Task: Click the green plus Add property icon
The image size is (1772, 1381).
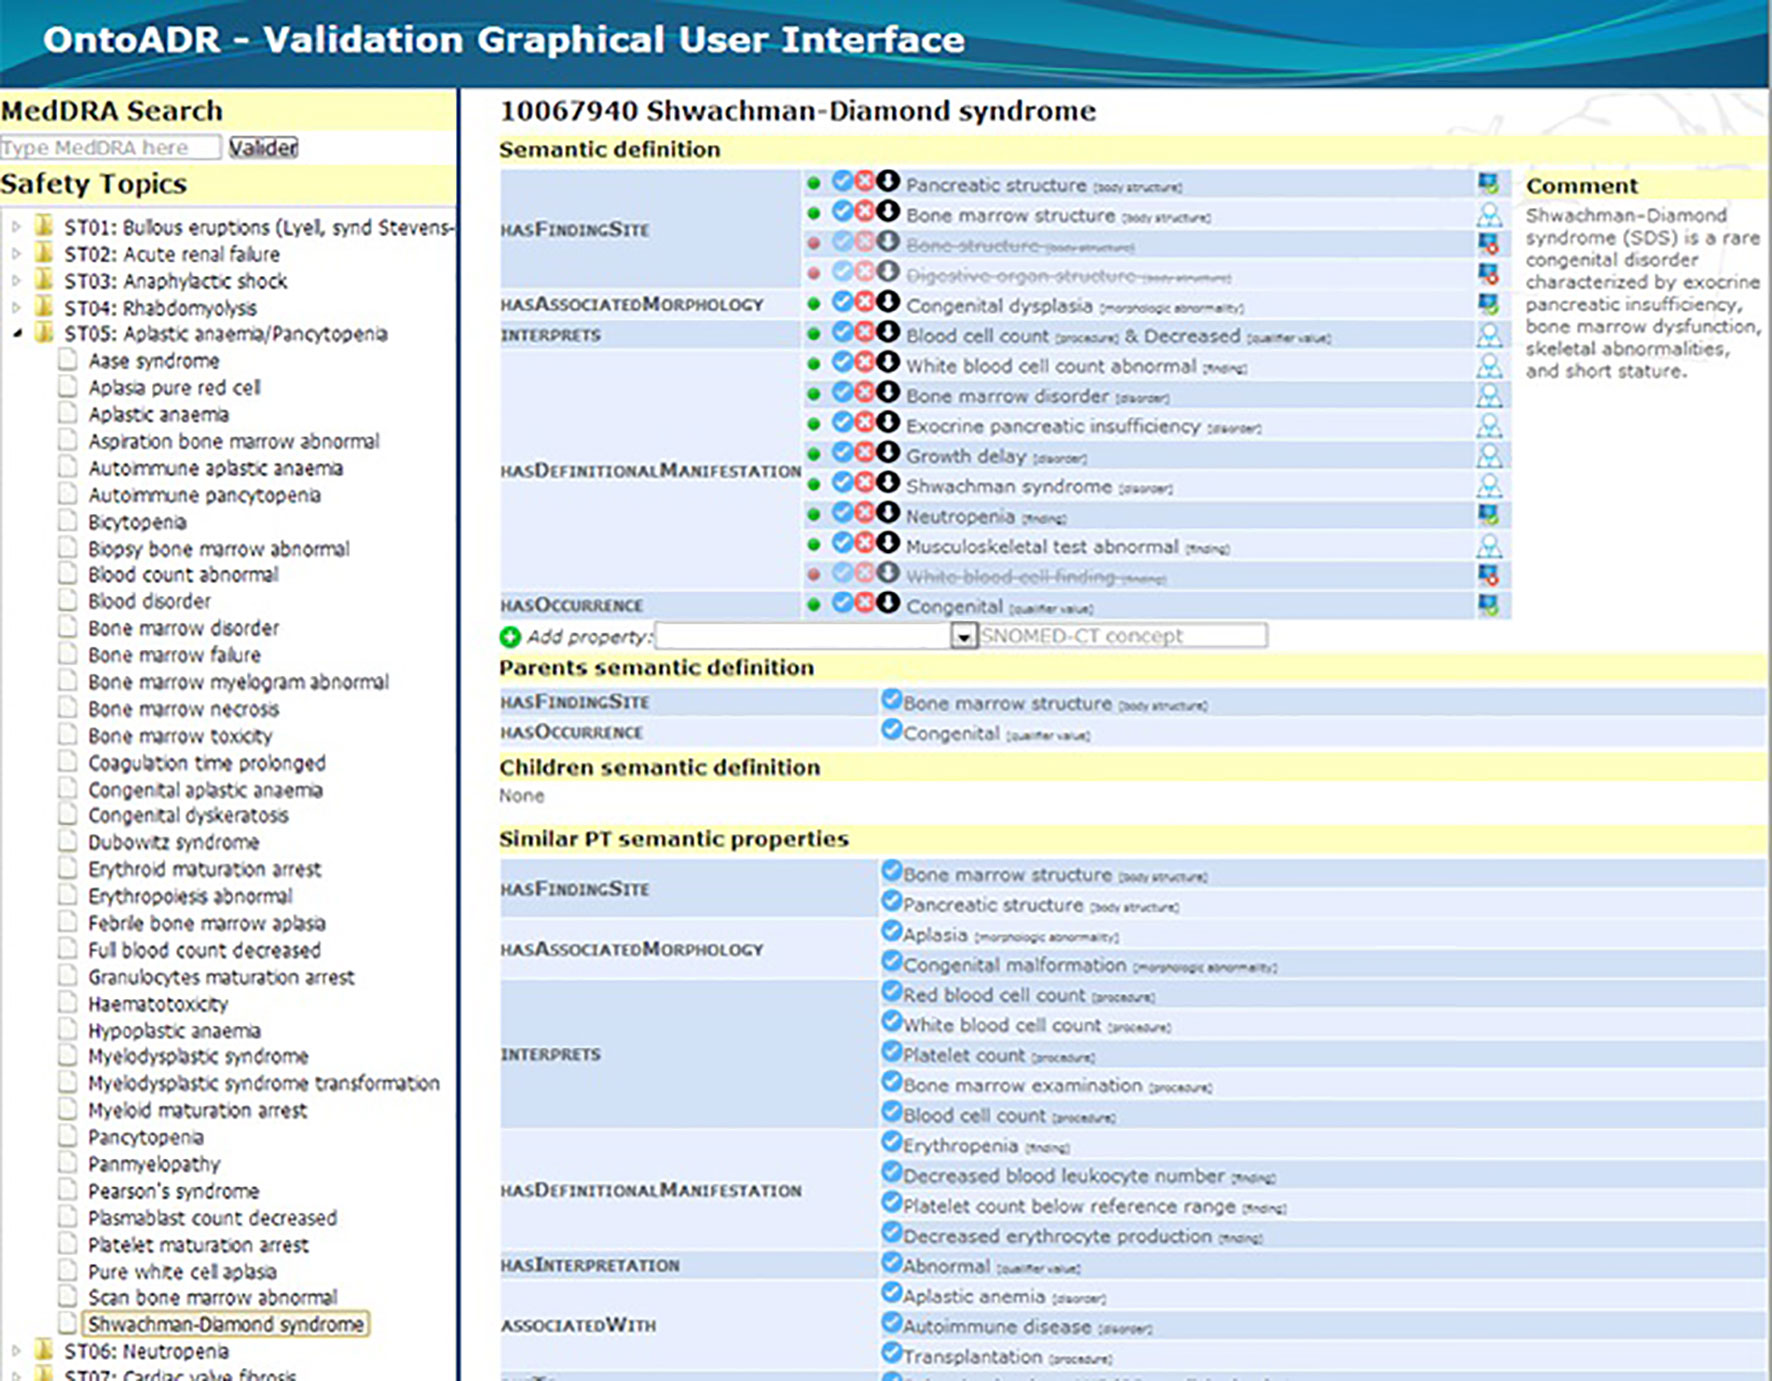Action: coord(510,637)
